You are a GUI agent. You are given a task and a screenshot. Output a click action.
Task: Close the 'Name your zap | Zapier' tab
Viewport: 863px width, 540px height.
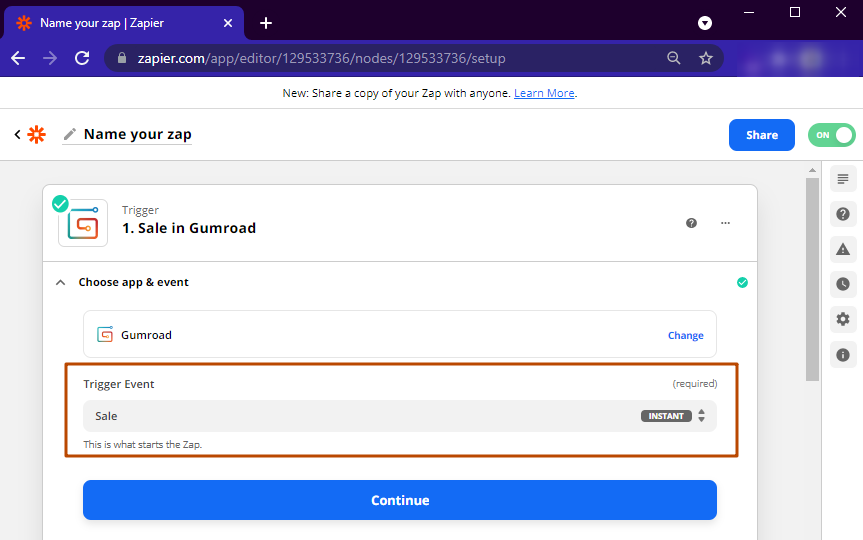[x=228, y=23]
